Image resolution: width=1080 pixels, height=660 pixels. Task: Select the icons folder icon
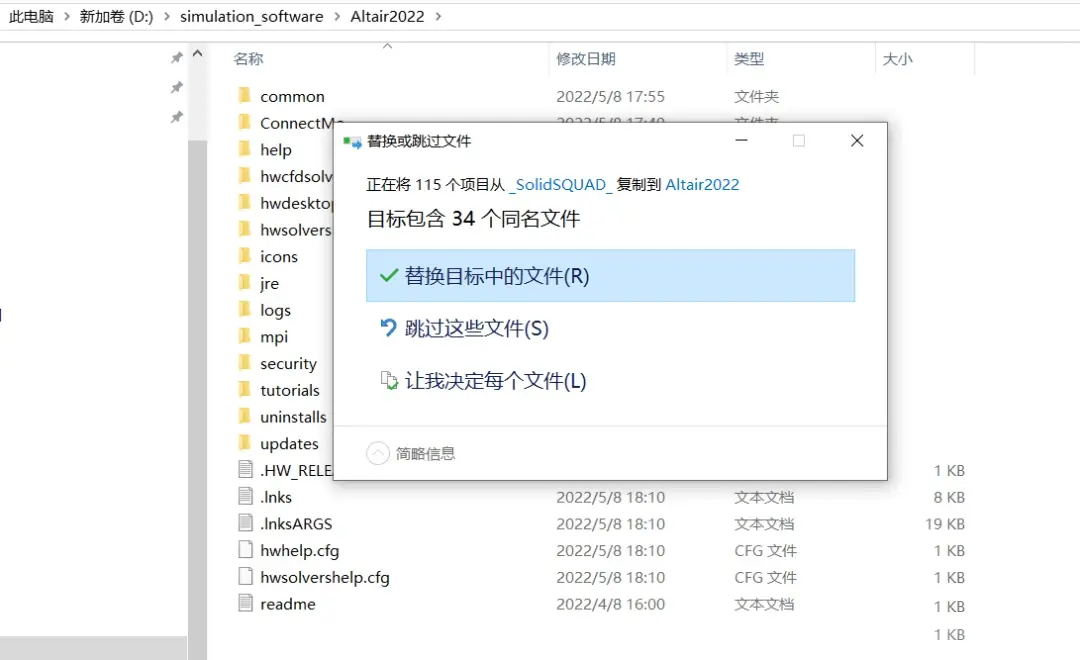245,256
